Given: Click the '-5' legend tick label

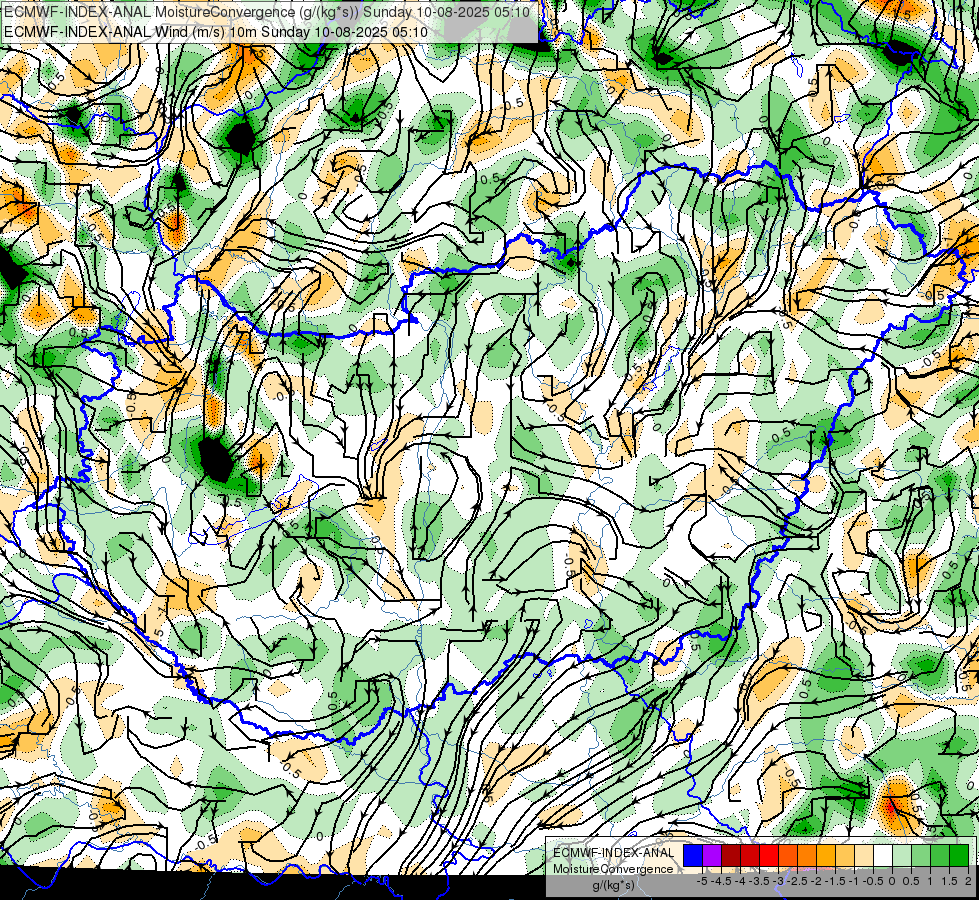Looking at the screenshot, I should (702, 881).
